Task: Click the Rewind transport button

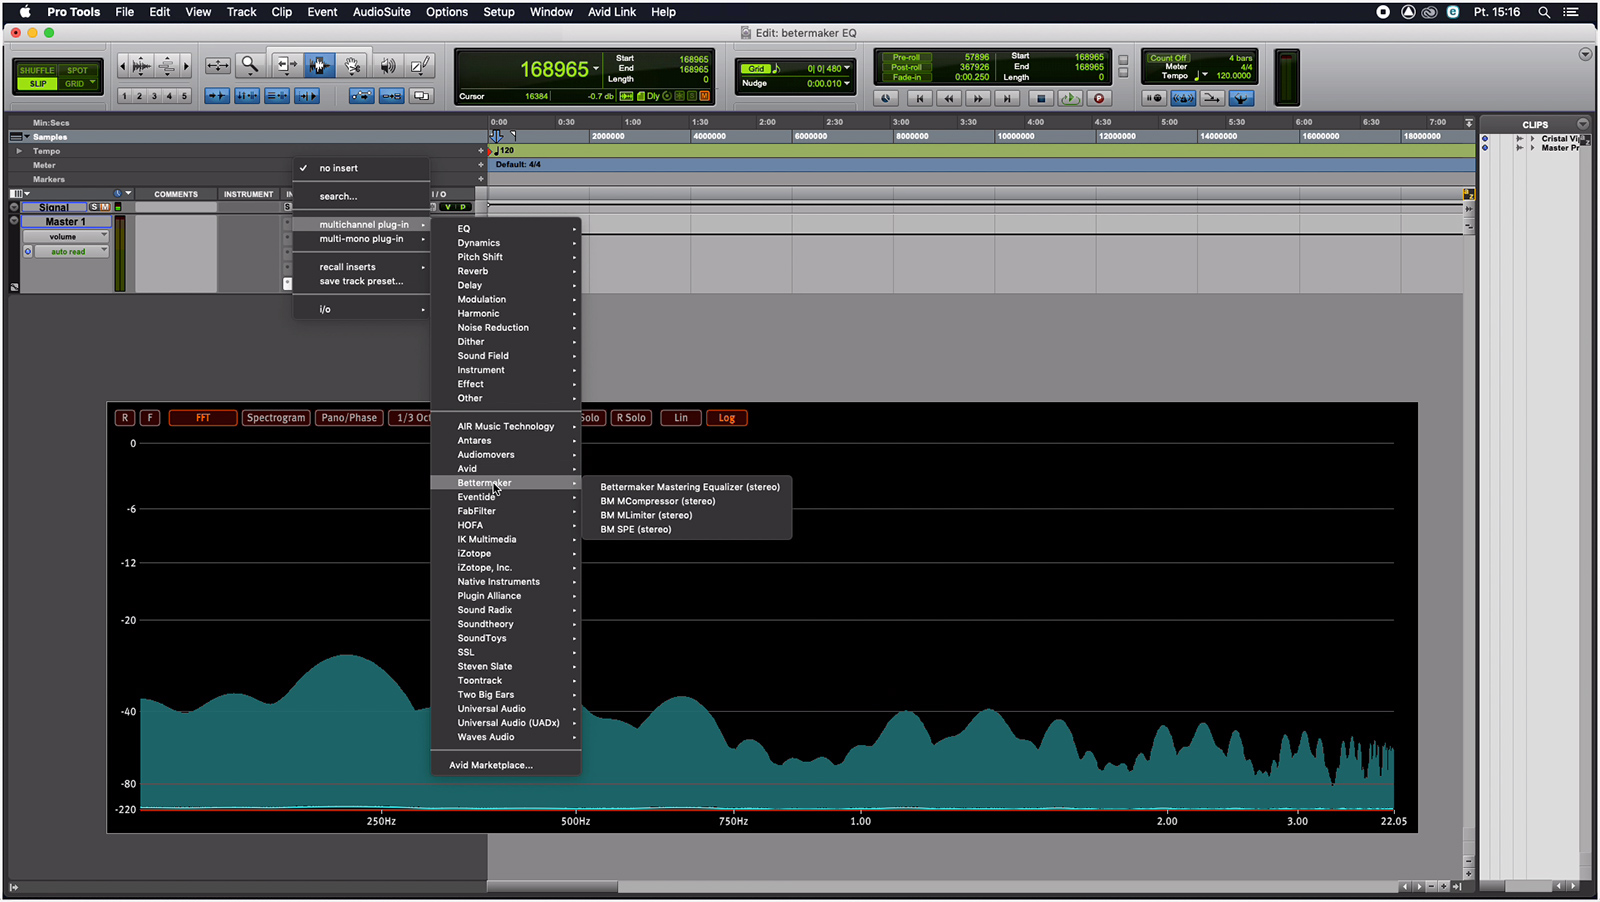Action: click(948, 98)
